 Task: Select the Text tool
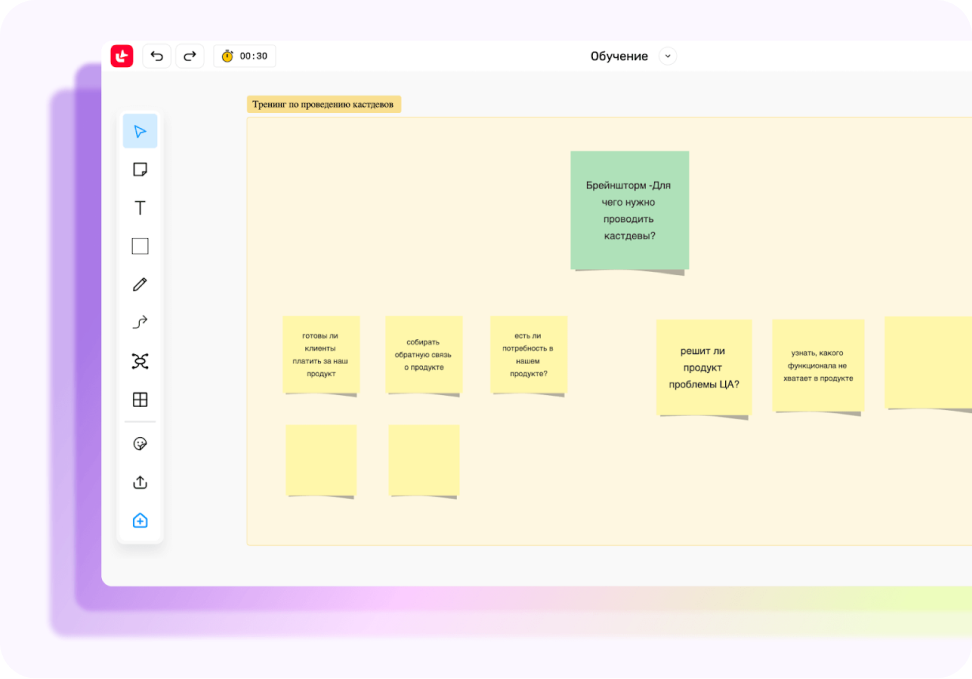[140, 208]
